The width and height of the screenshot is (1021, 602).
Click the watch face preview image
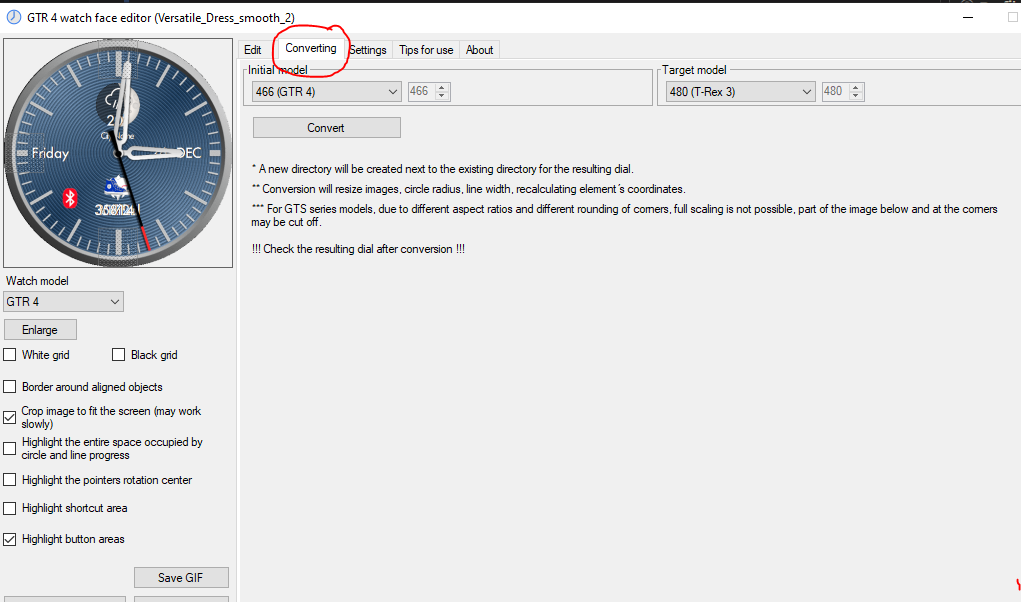click(x=118, y=153)
